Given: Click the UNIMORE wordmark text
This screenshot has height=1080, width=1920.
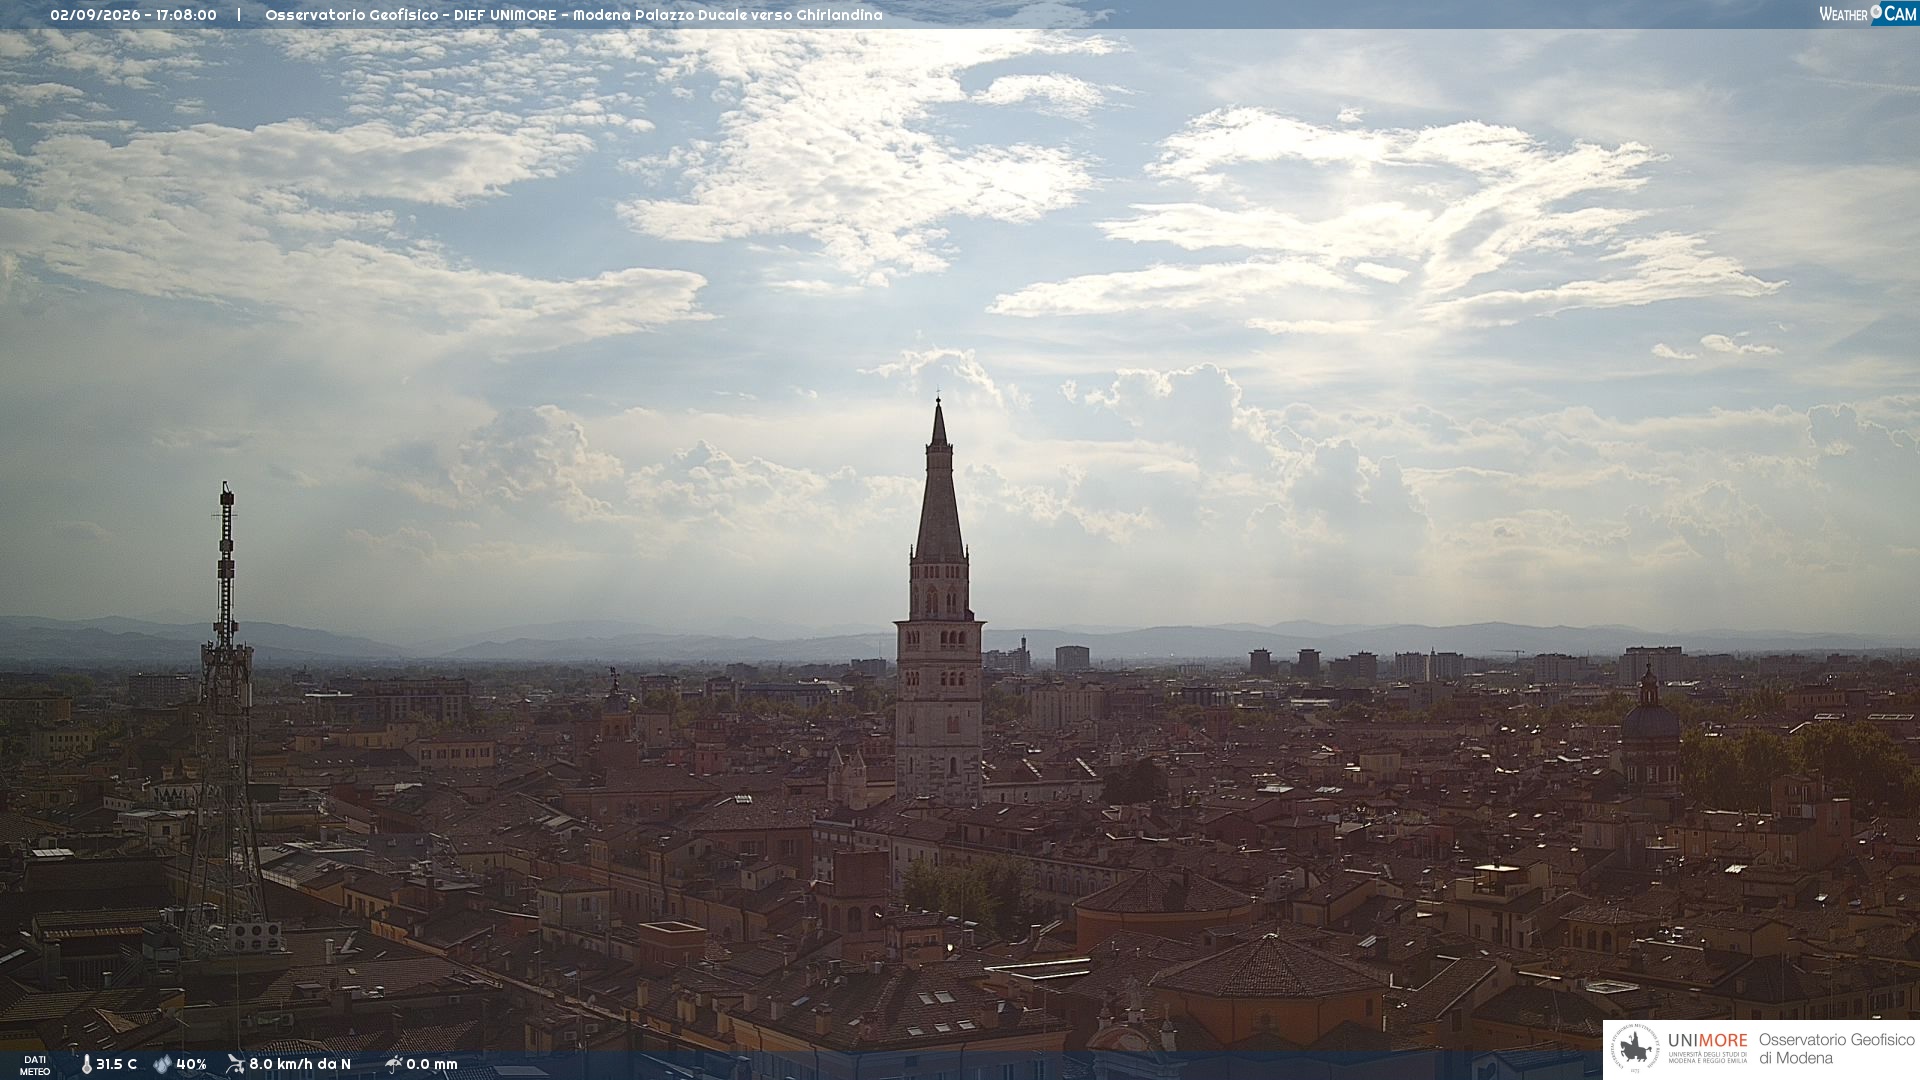Looking at the screenshot, I should [1707, 1041].
